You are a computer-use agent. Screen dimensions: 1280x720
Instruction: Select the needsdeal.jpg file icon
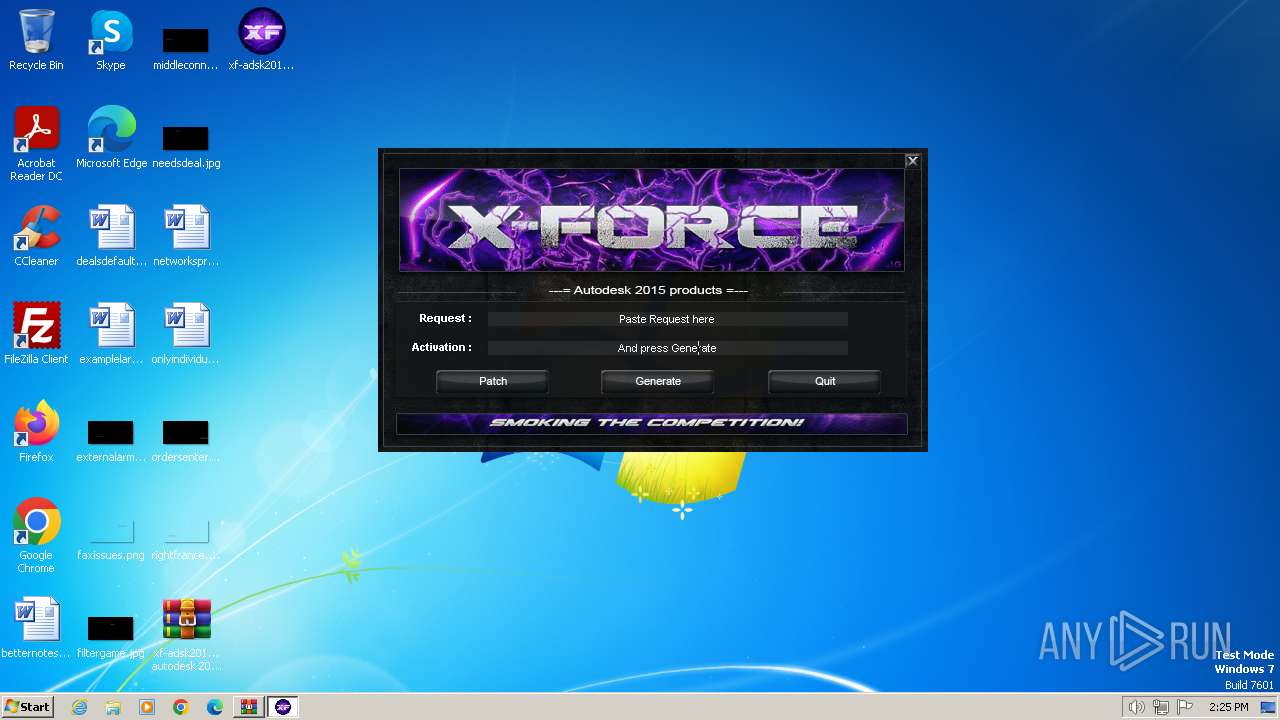[186, 145]
